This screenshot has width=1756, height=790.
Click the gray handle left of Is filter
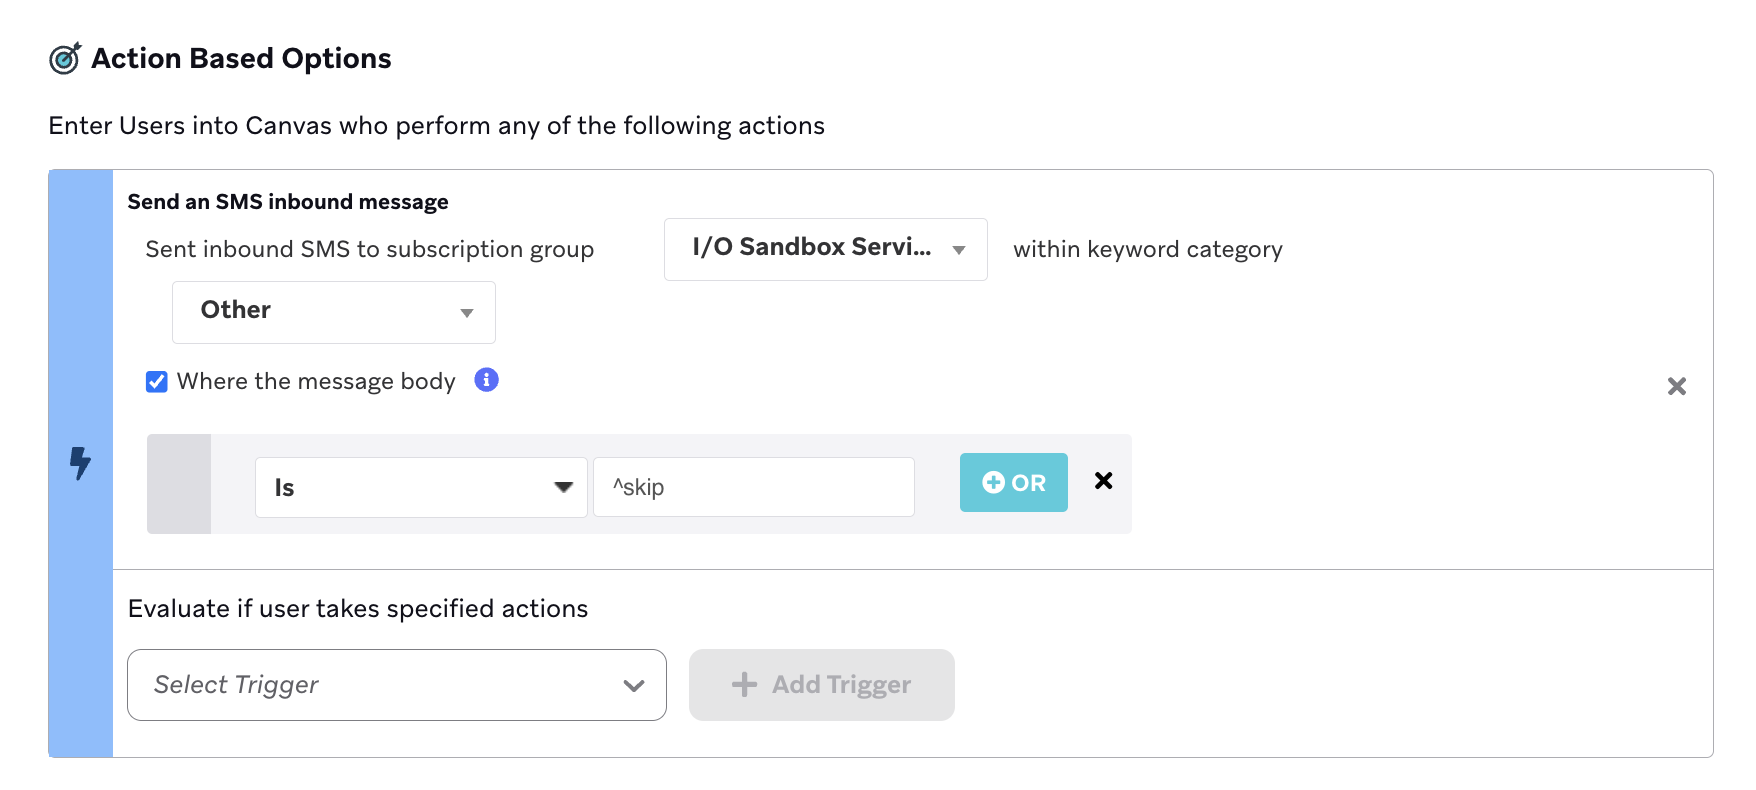[x=179, y=484]
